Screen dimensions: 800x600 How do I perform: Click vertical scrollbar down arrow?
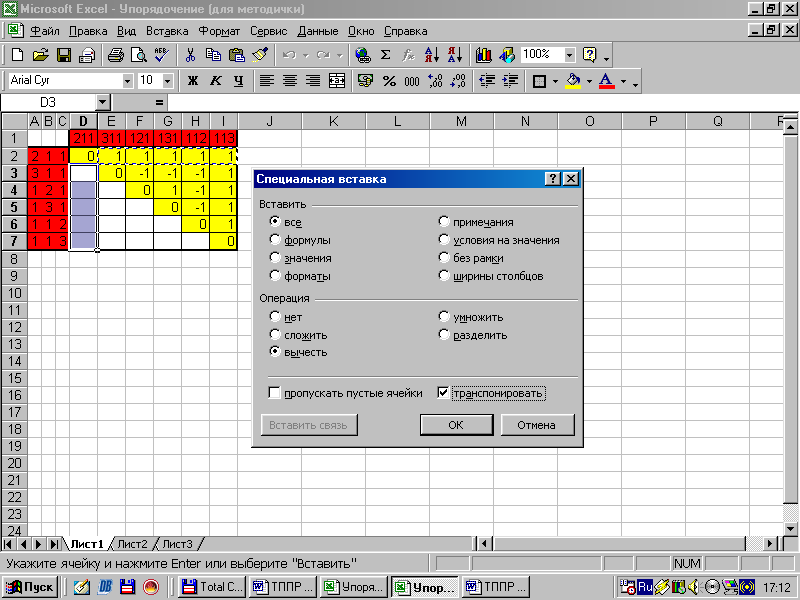[x=790, y=529]
